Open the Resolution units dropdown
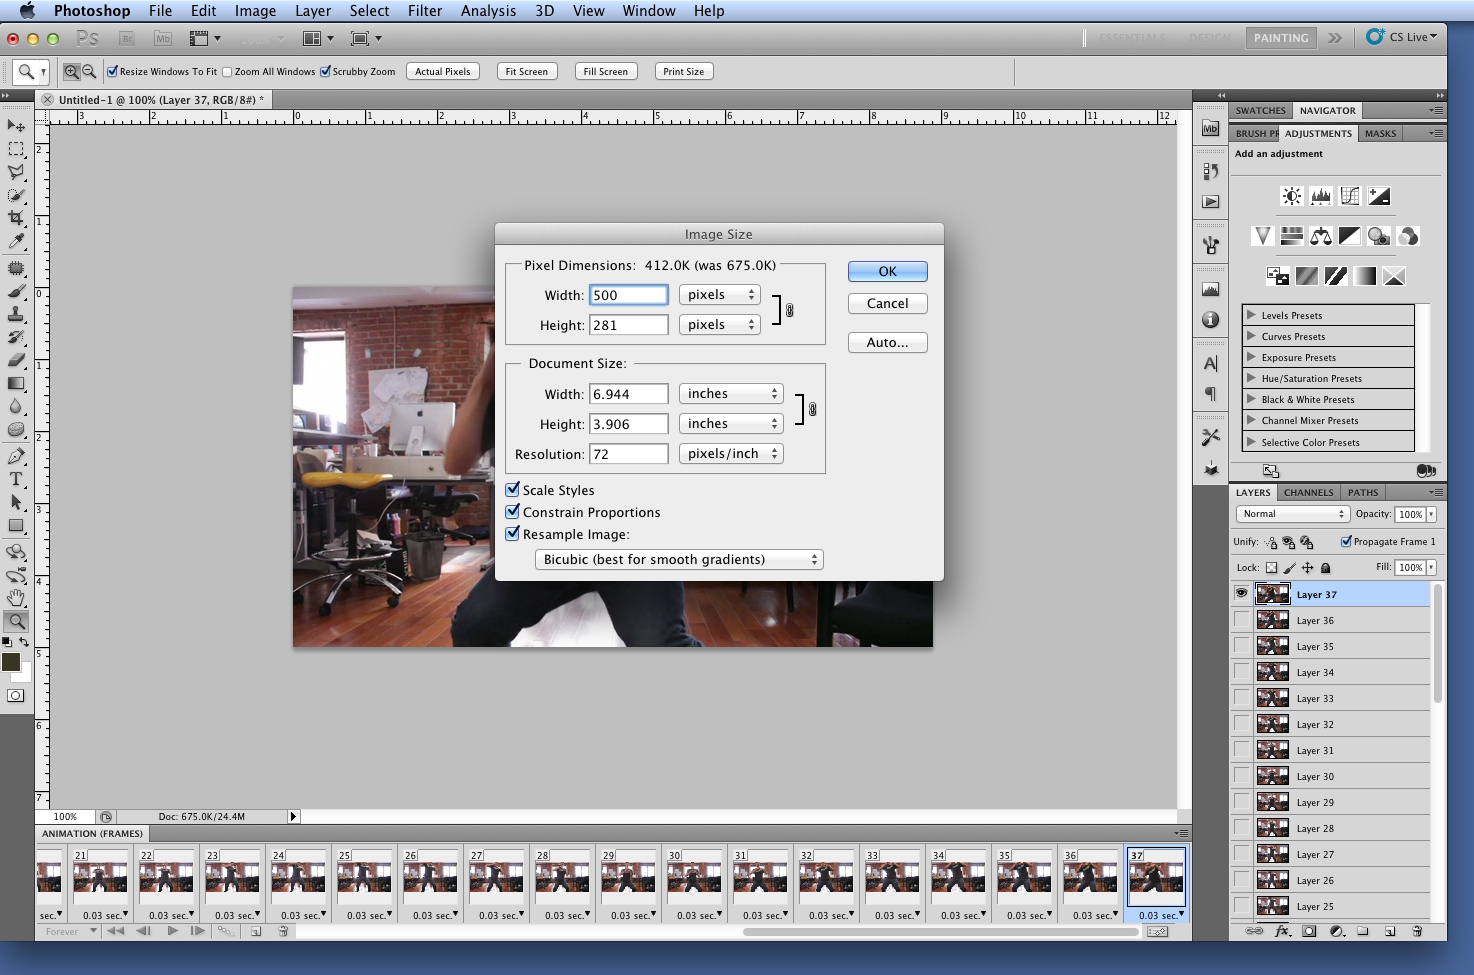Viewport: 1474px width, 975px height. (731, 454)
